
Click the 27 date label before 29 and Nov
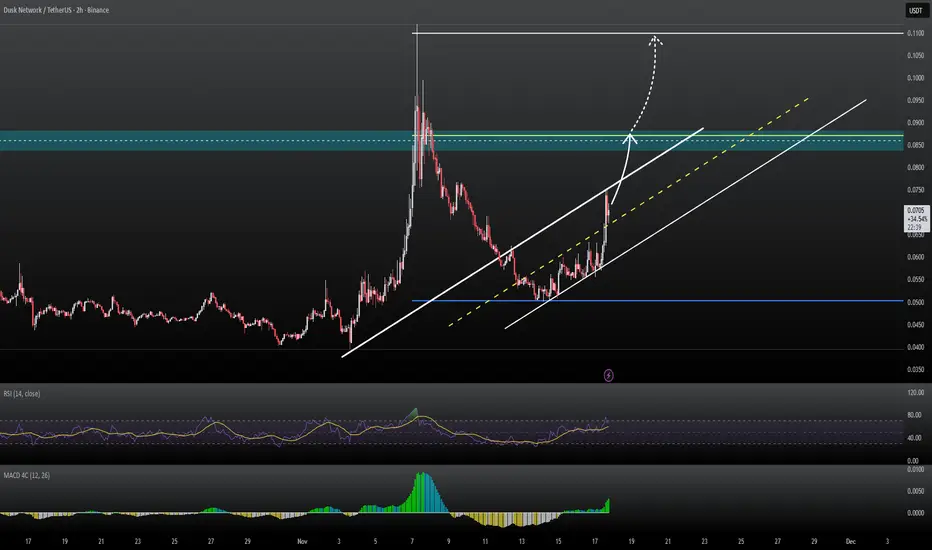(x=211, y=541)
